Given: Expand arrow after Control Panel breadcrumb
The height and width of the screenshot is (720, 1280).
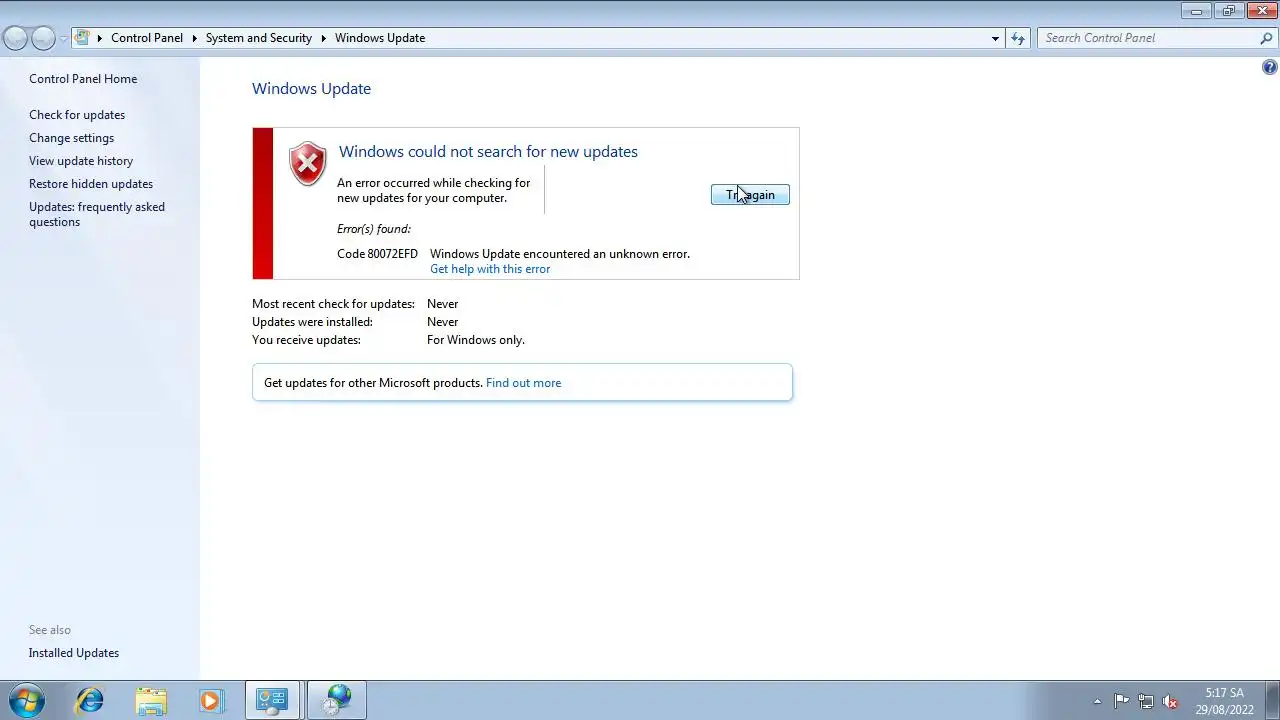Looking at the screenshot, I should tap(196, 38).
